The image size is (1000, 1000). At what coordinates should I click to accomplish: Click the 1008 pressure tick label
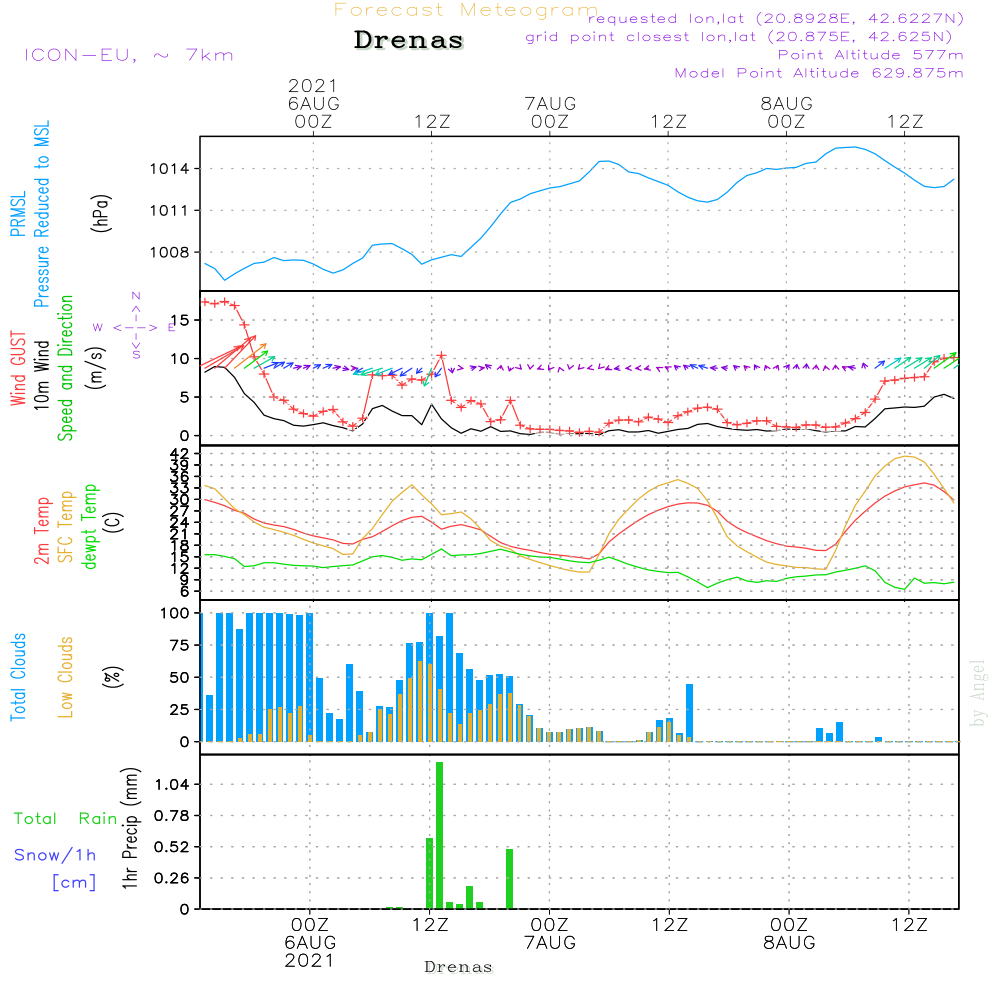point(170,253)
